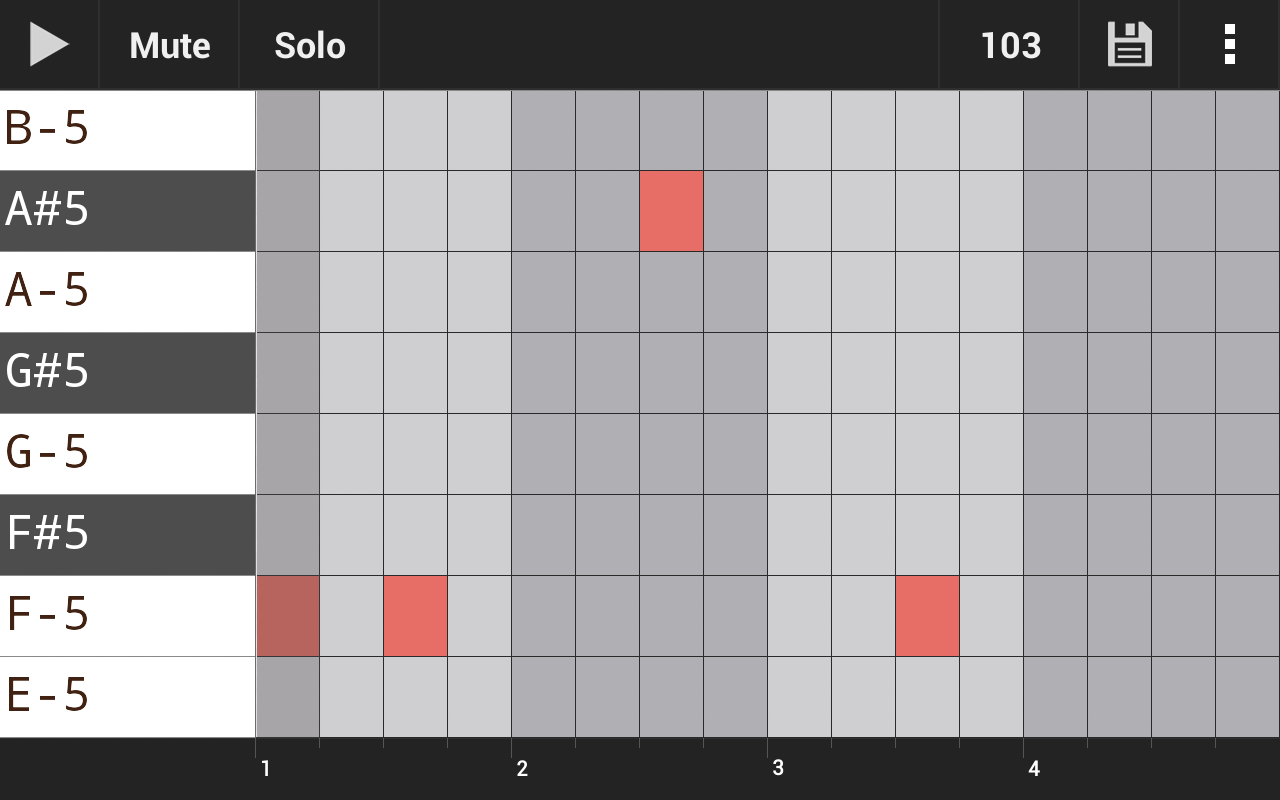
Task: Select the B-5 piano key label
Action: point(60,130)
